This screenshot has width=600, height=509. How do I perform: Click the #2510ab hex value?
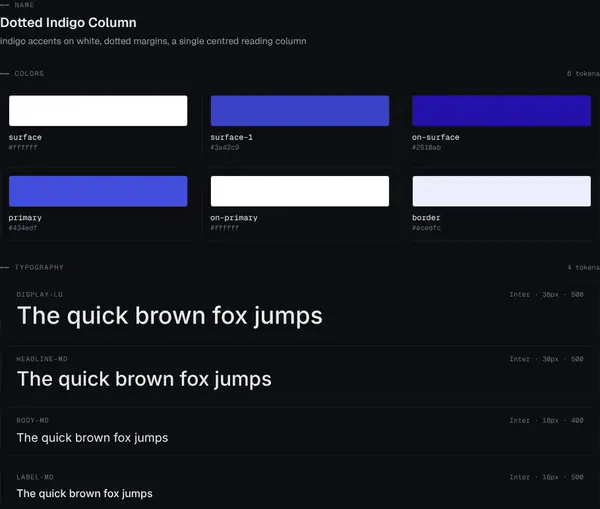[426, 147]
